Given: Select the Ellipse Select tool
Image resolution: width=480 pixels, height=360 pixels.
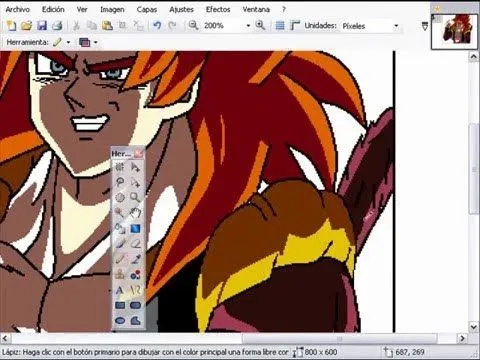Looking at the screenshot, I should tap(120, 198).
